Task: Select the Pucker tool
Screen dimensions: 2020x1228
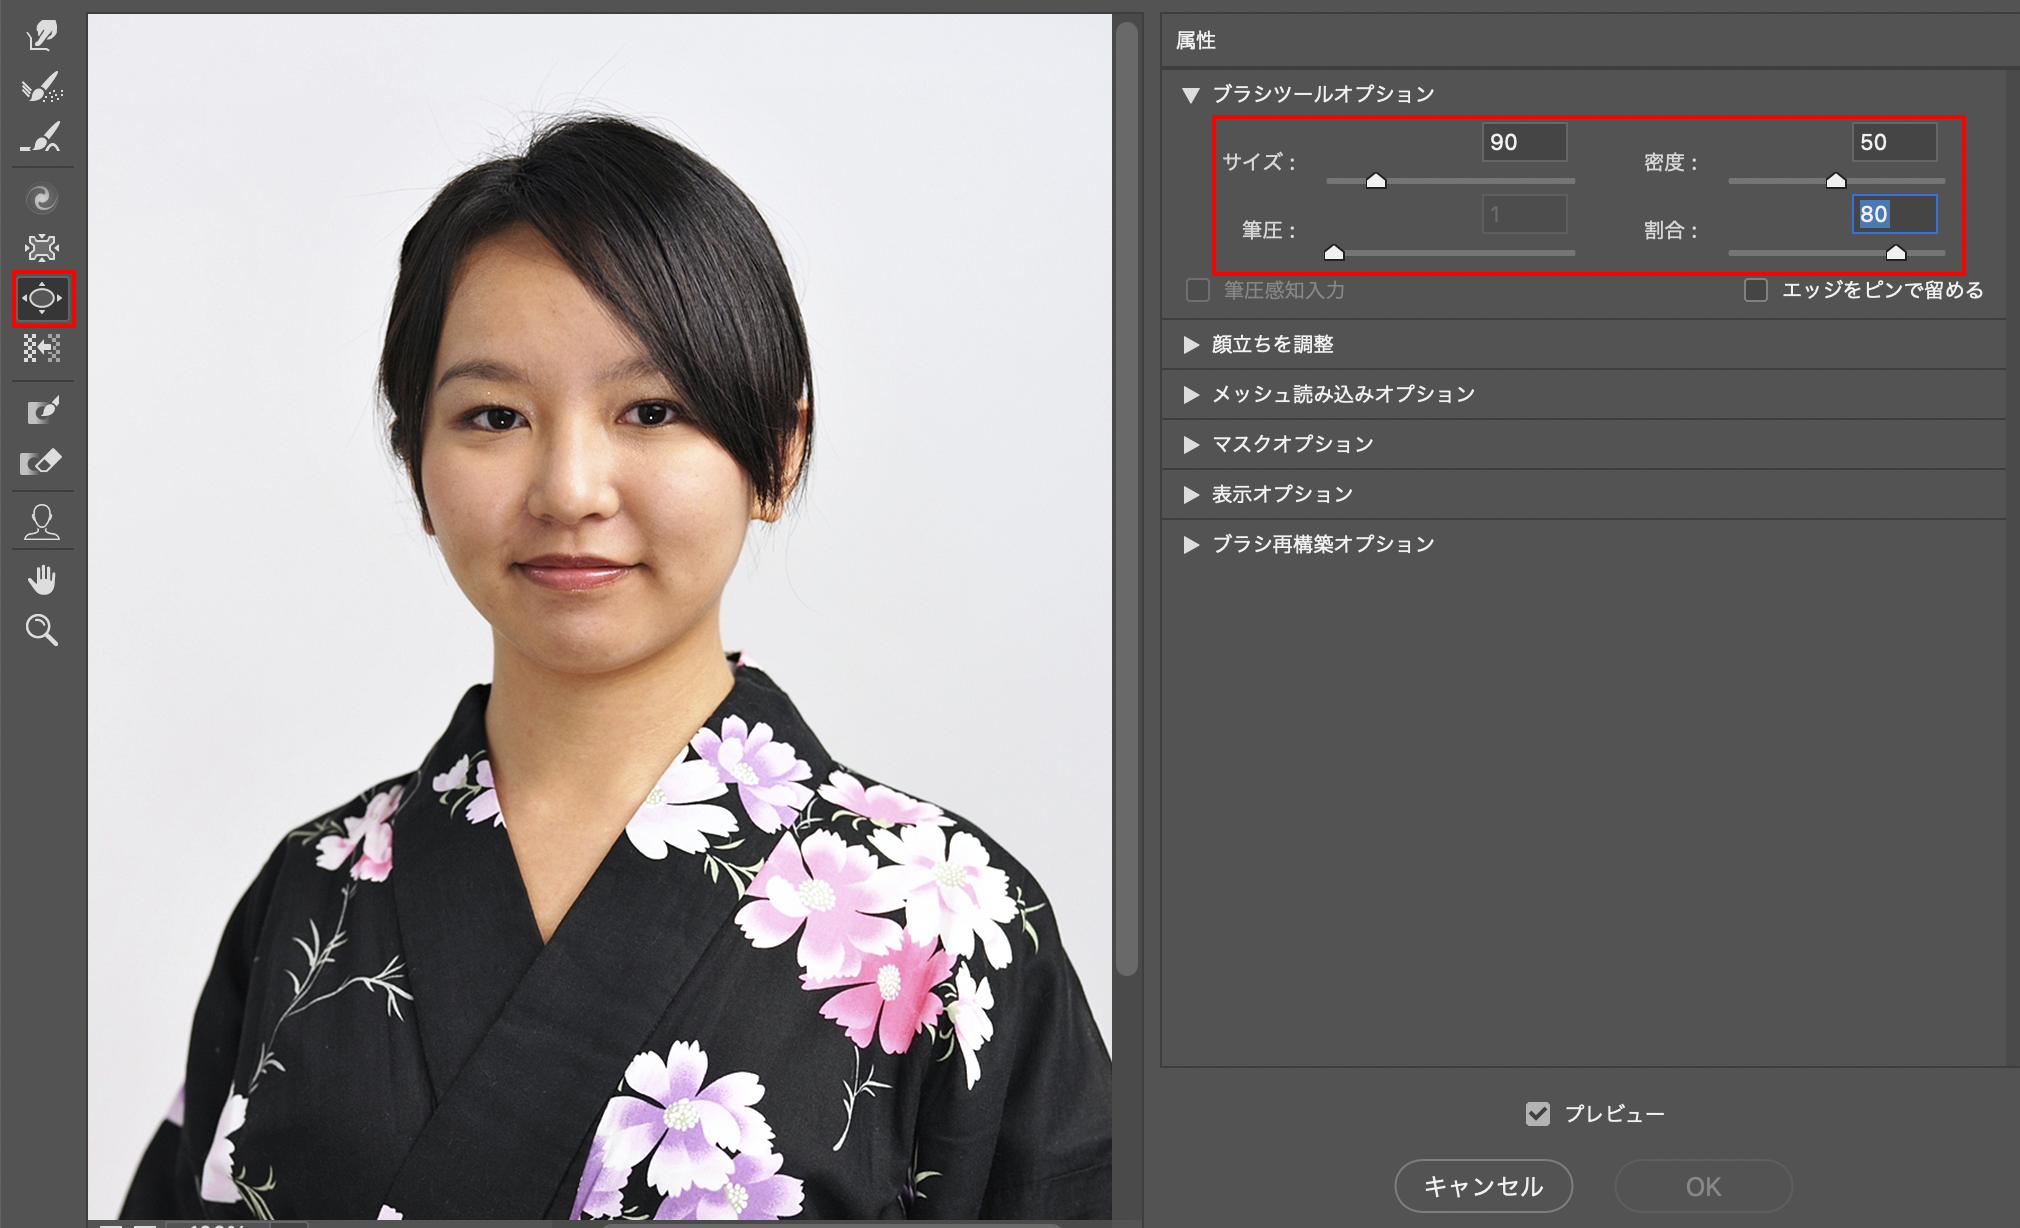Action: point(42,248)
